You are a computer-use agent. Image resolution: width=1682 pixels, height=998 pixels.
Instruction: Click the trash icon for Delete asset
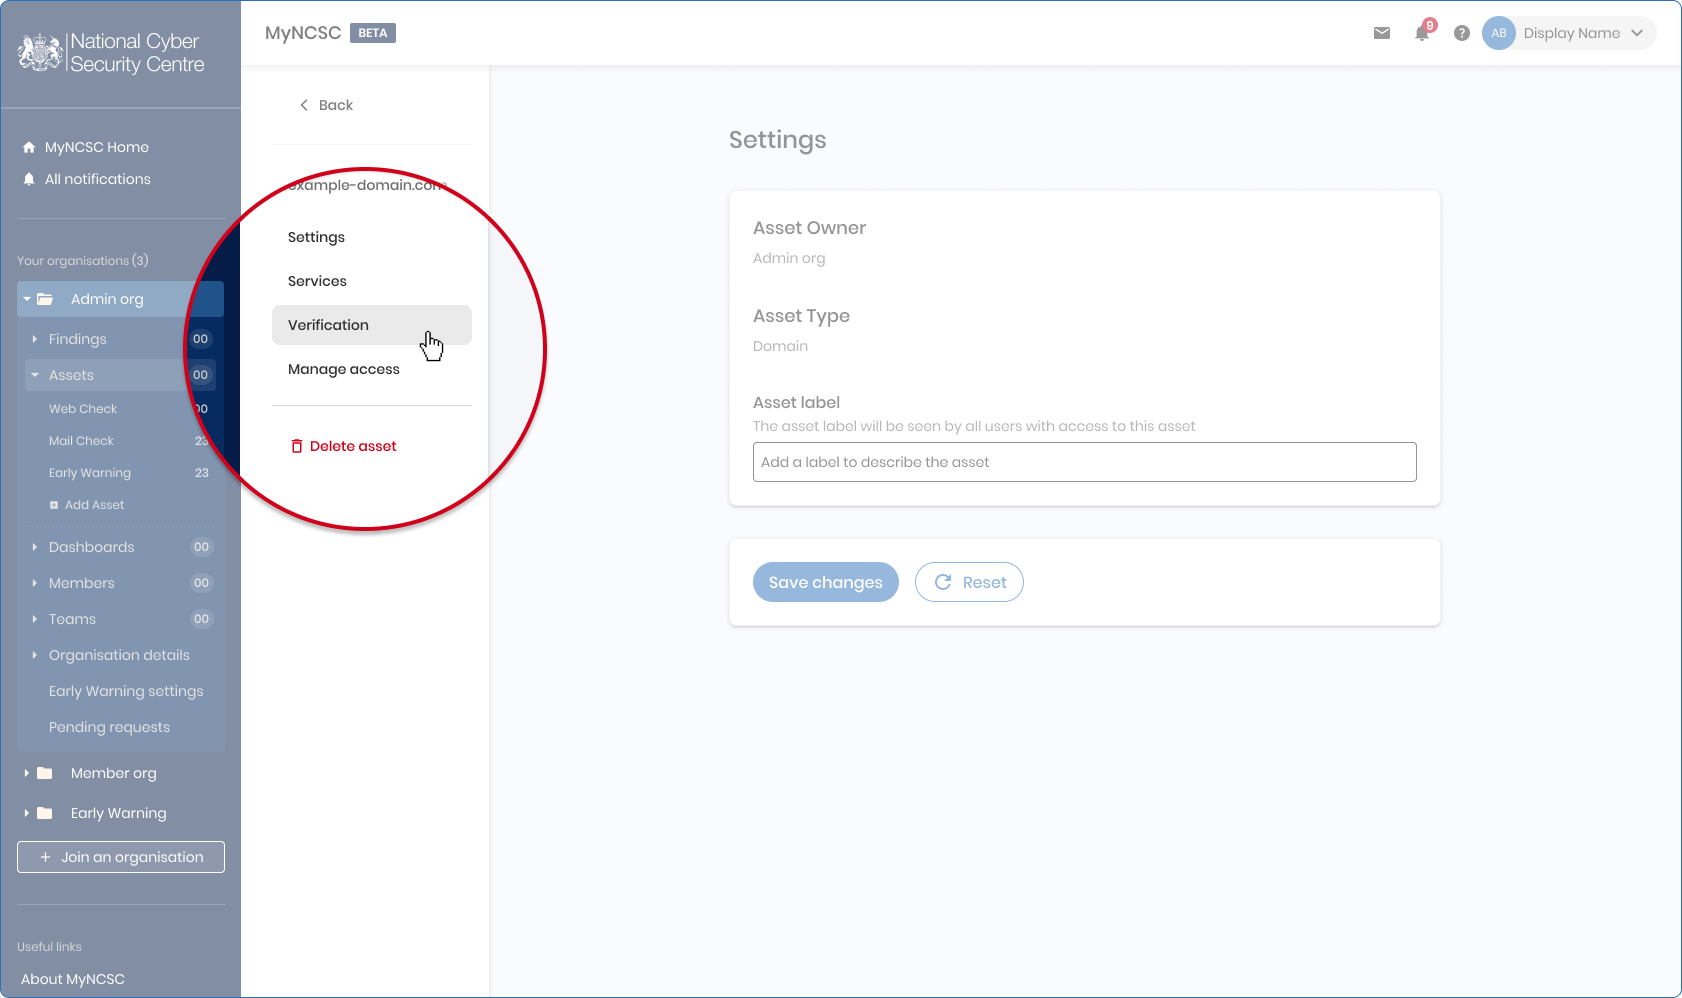(x=297, y=446)
